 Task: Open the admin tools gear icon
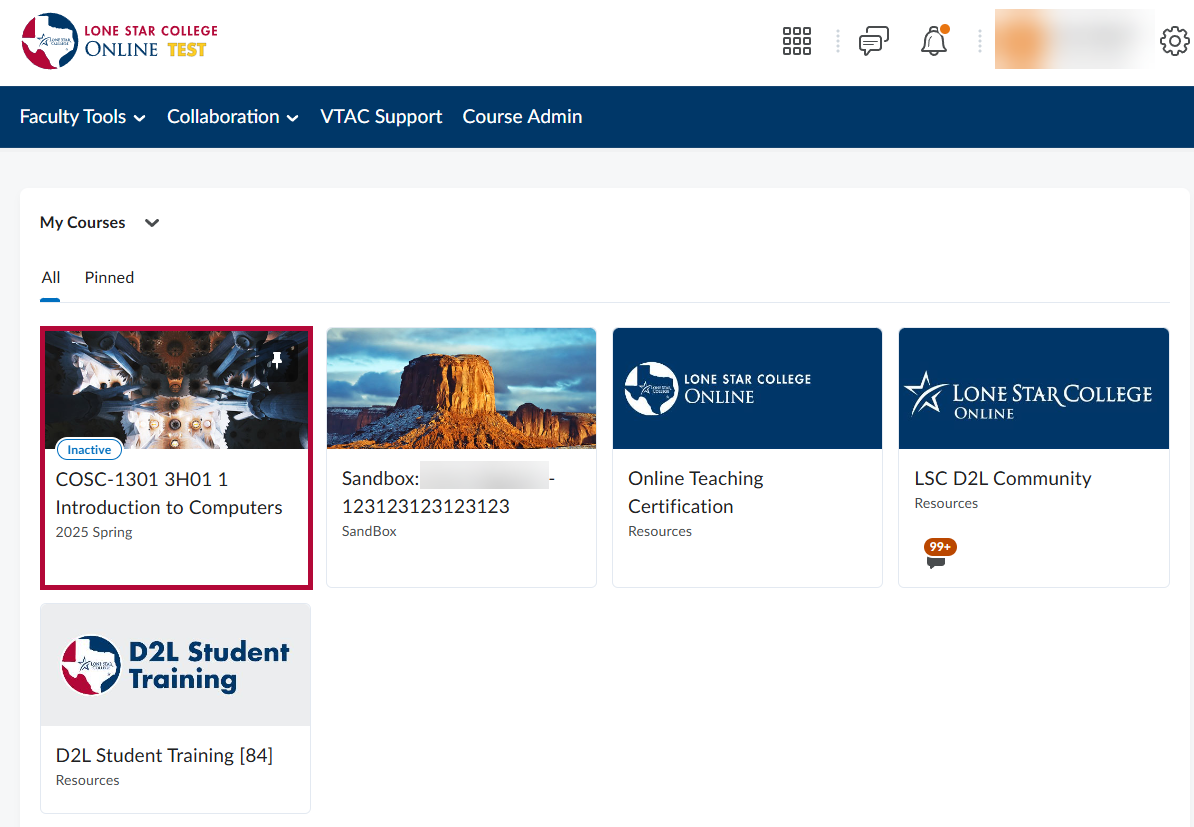point(1174,41)
